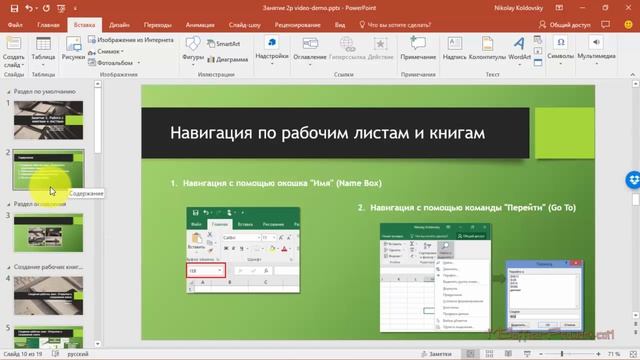Click zoom in plus button
The width and height of the screenshot is (640, 360).
[x=598, y=354]
